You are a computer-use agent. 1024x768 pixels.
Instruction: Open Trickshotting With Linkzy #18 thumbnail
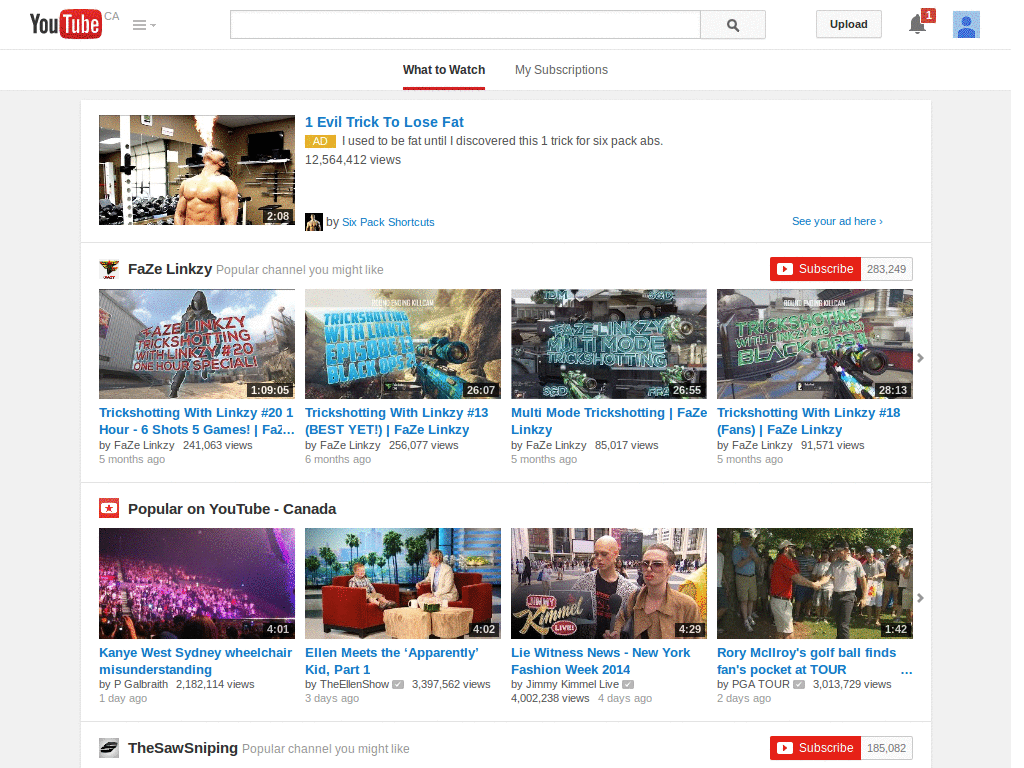[x=814, y=344]
